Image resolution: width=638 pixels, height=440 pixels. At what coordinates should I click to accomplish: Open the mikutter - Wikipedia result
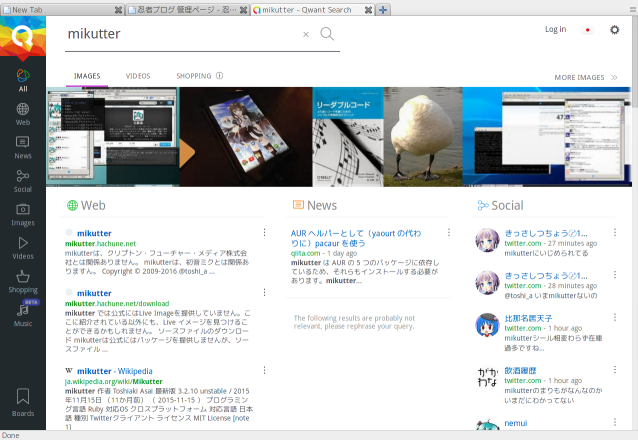115,371
